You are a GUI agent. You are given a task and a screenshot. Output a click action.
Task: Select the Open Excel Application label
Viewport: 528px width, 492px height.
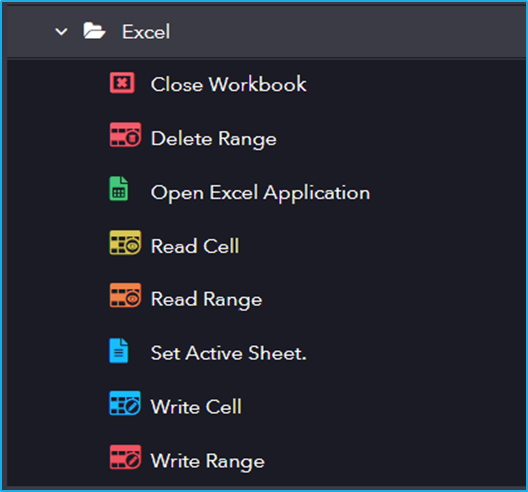tap(260, 193)
